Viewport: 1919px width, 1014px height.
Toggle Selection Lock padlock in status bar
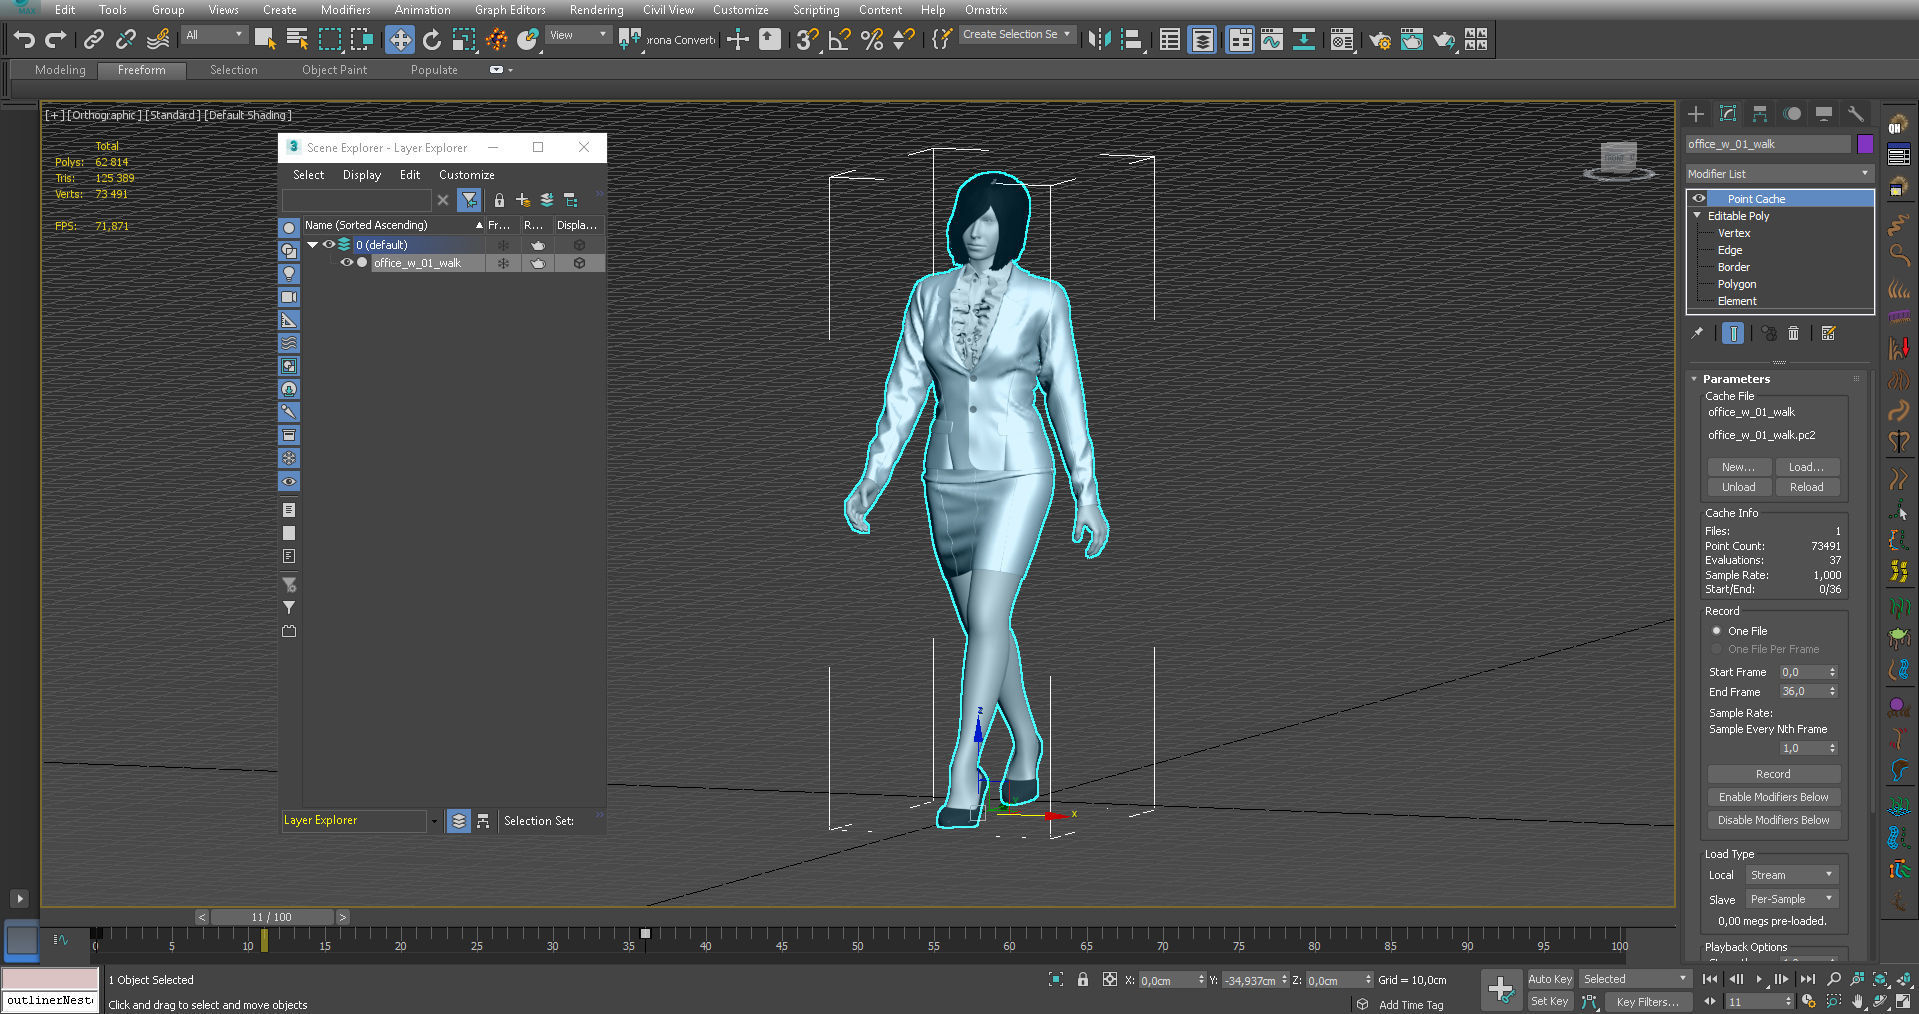1082,979
